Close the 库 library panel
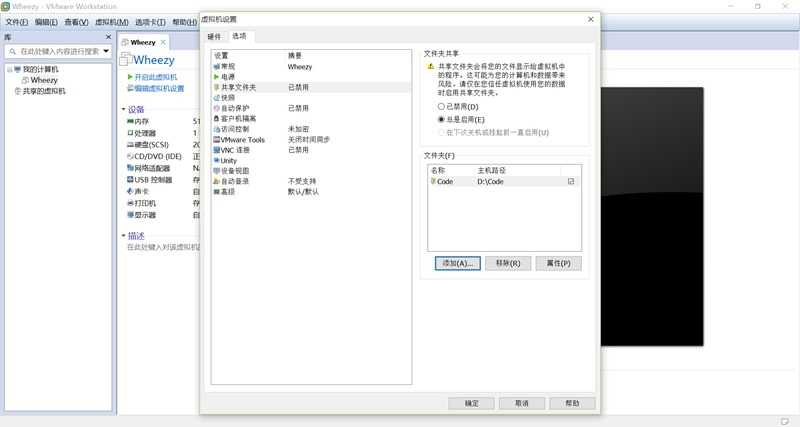Screen dimensions: 800x427 [x=108, y=37]
